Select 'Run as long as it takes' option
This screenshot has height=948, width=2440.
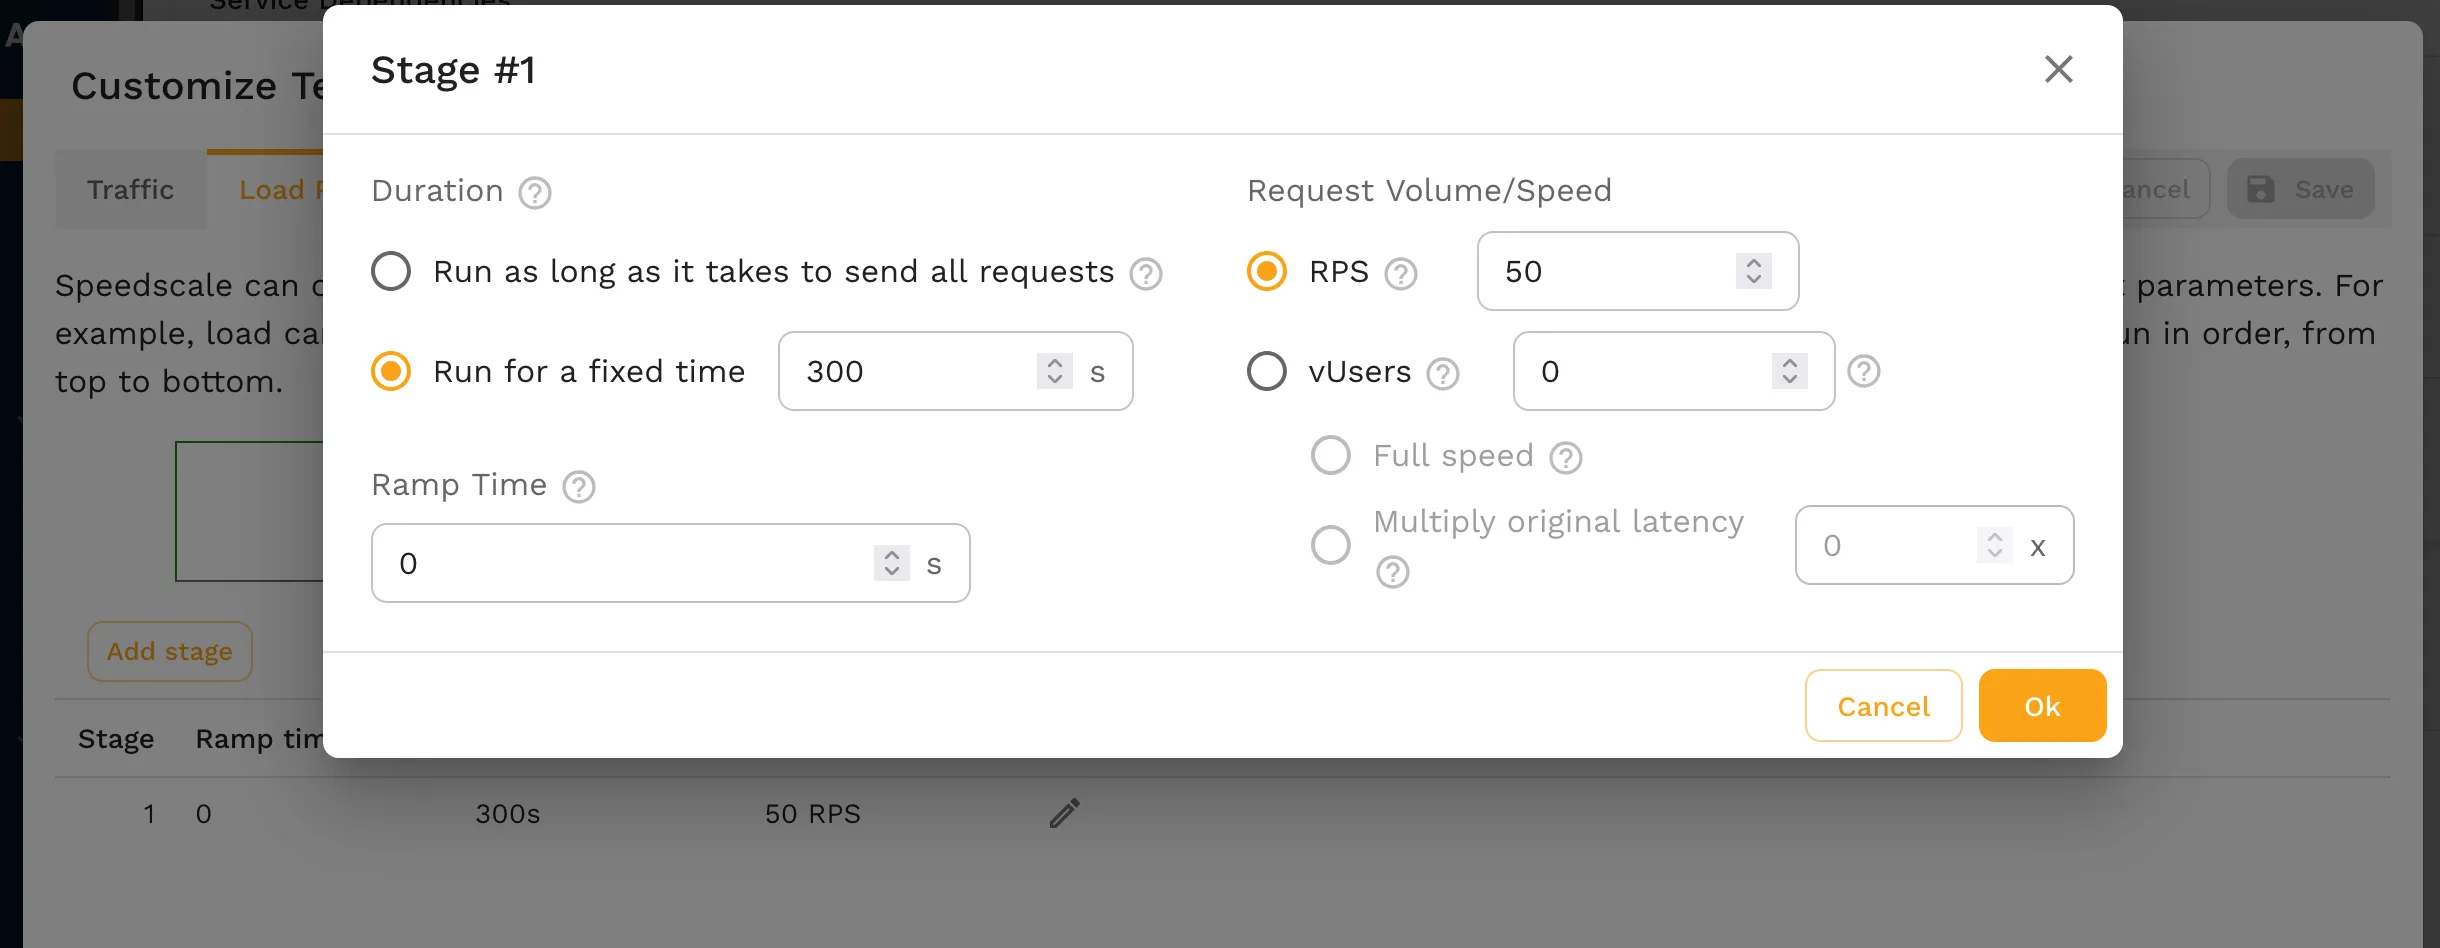click(390, 270)
